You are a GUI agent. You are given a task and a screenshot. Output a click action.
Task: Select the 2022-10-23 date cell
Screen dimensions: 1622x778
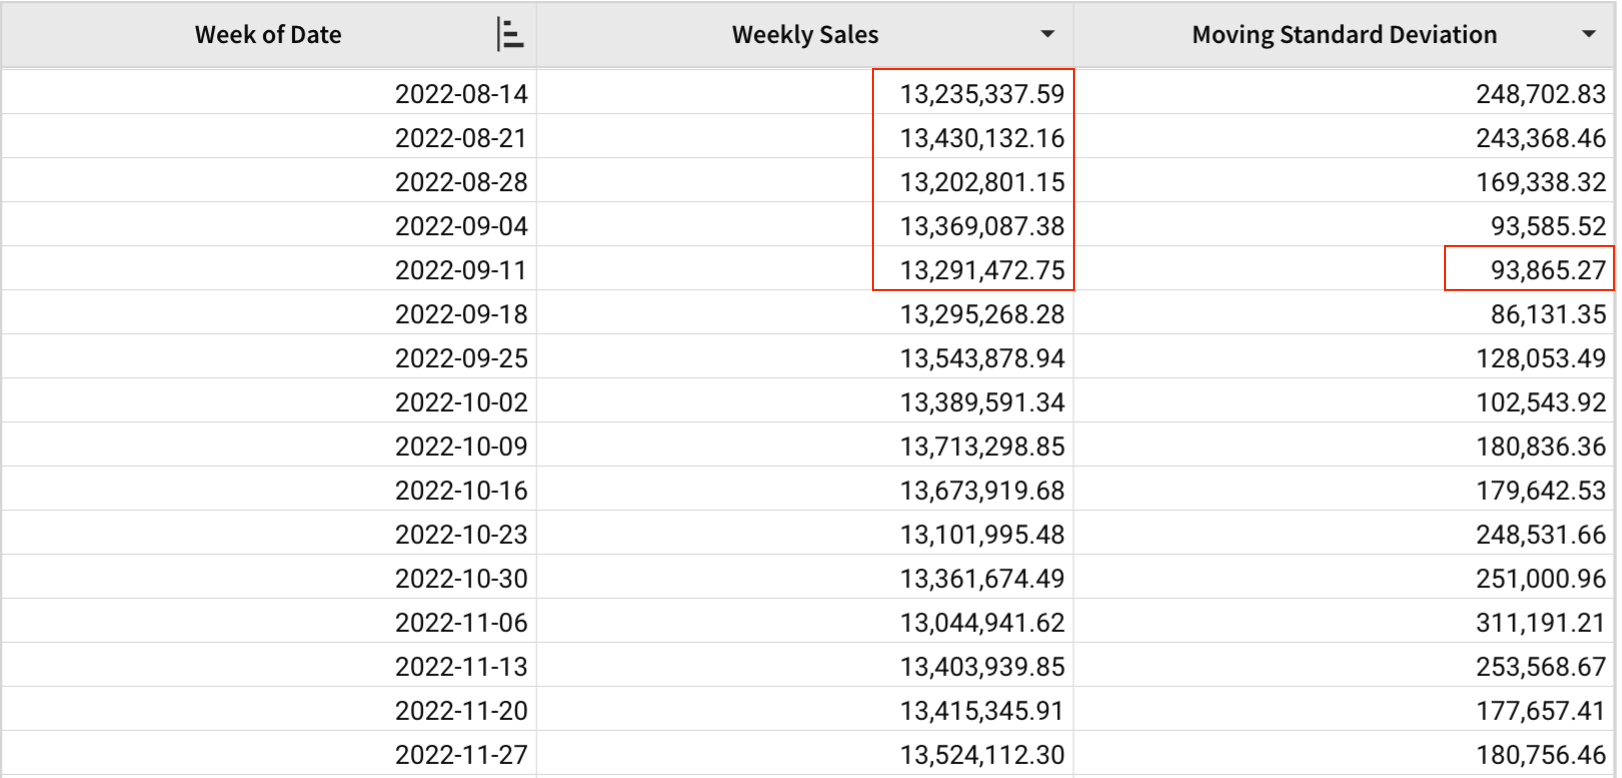tap(461, 535)
